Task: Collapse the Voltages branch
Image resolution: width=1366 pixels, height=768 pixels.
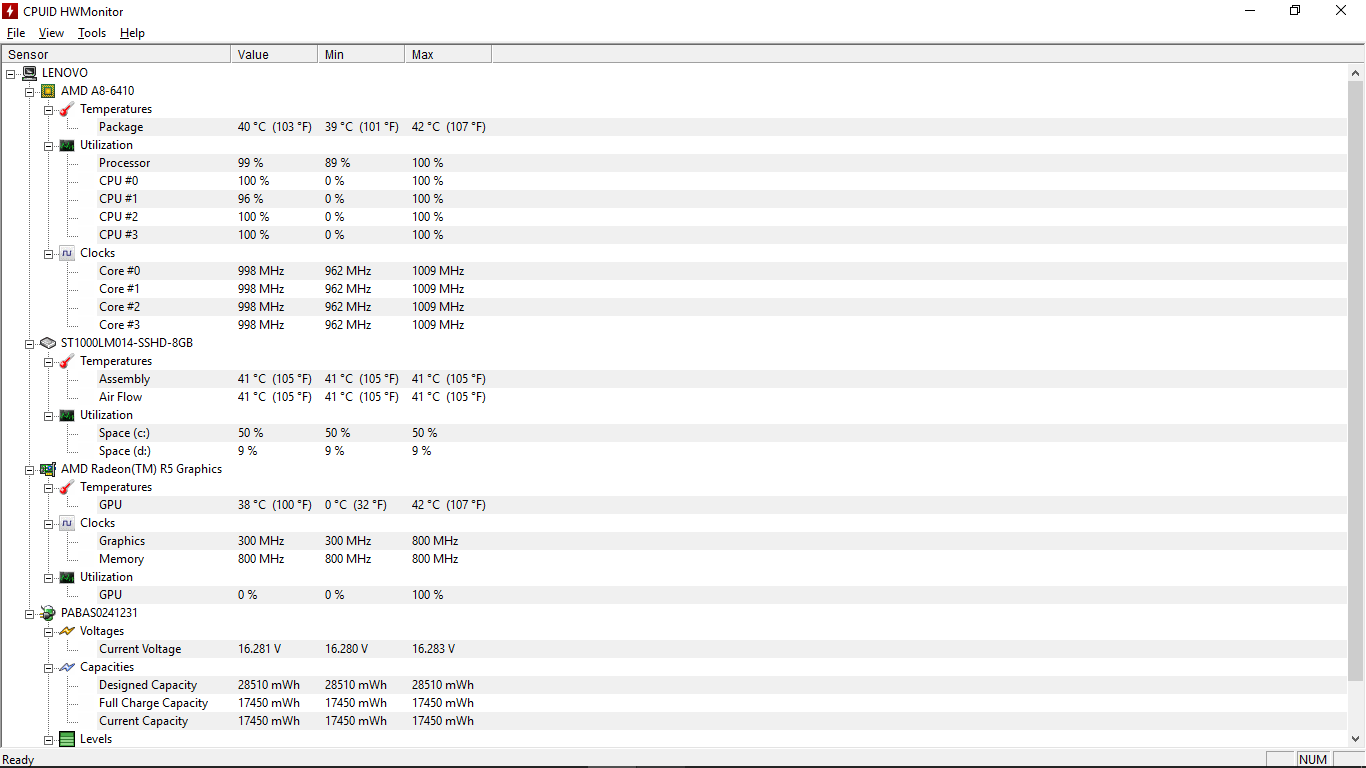Action: point(49,631)
